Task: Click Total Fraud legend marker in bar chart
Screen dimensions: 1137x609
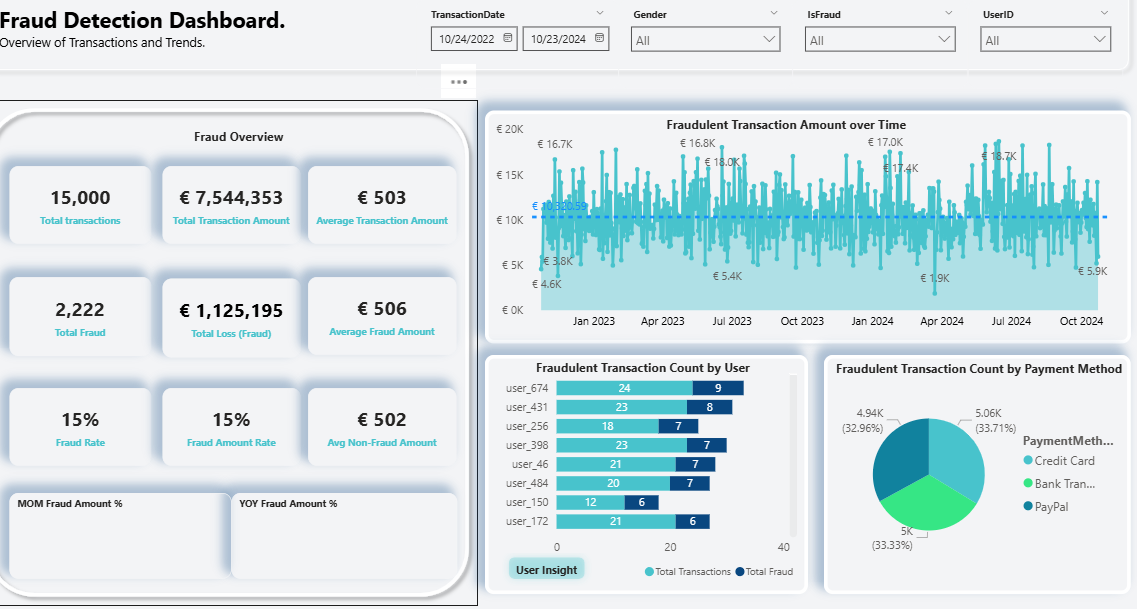Action: coord(740,571)
